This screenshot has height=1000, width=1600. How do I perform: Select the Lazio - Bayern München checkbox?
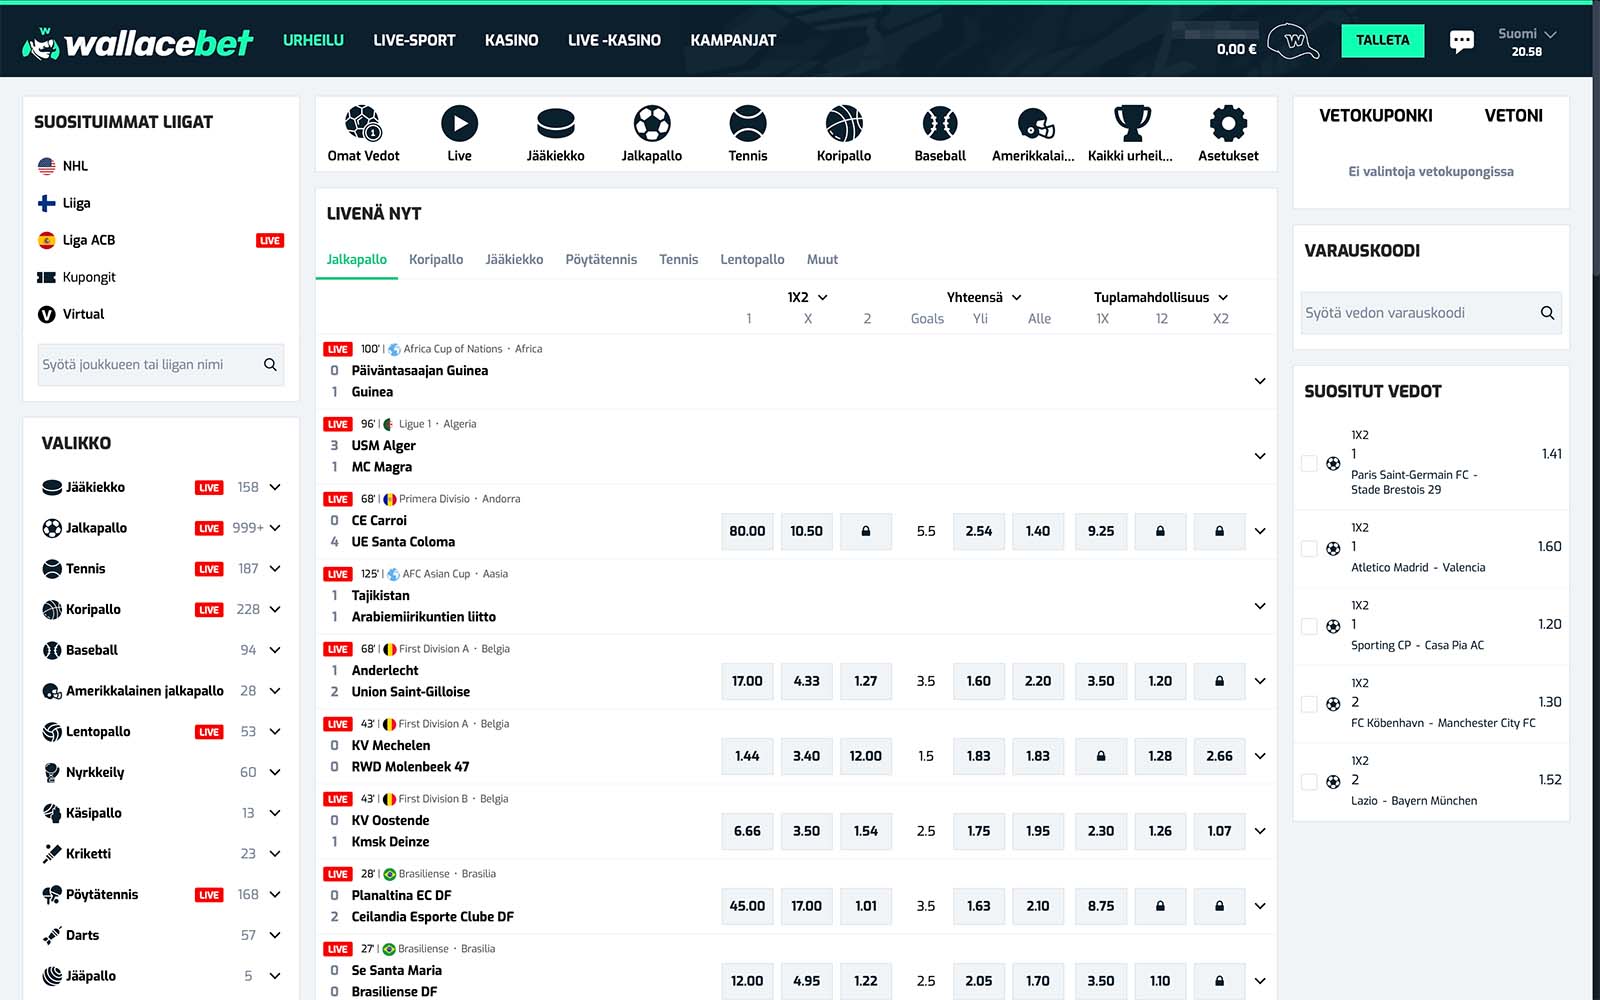point(1309,782)
